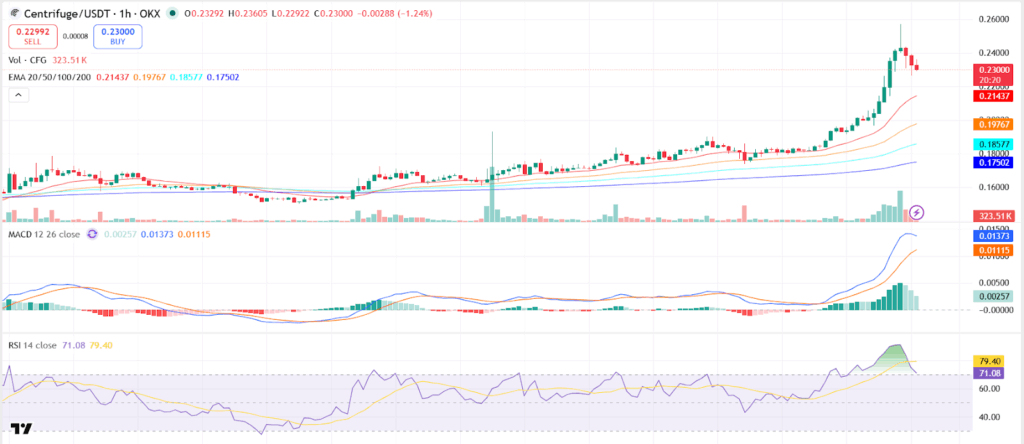The height and width of the screenshot is (444, 1024).
Task: Click the cyan 0.18577 price-axis tag
Action: [x=991, y=144]
